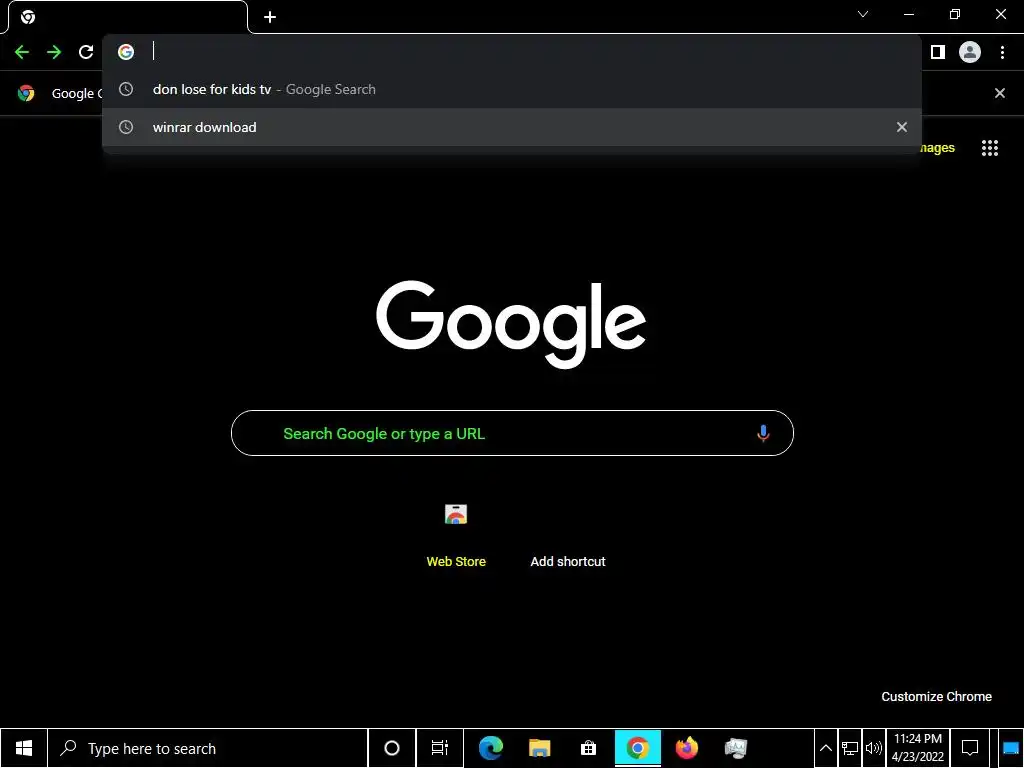Screen dimensions: 1024x768
Task: Open the profile avatar menu
Action: click(x=970, y=52)
